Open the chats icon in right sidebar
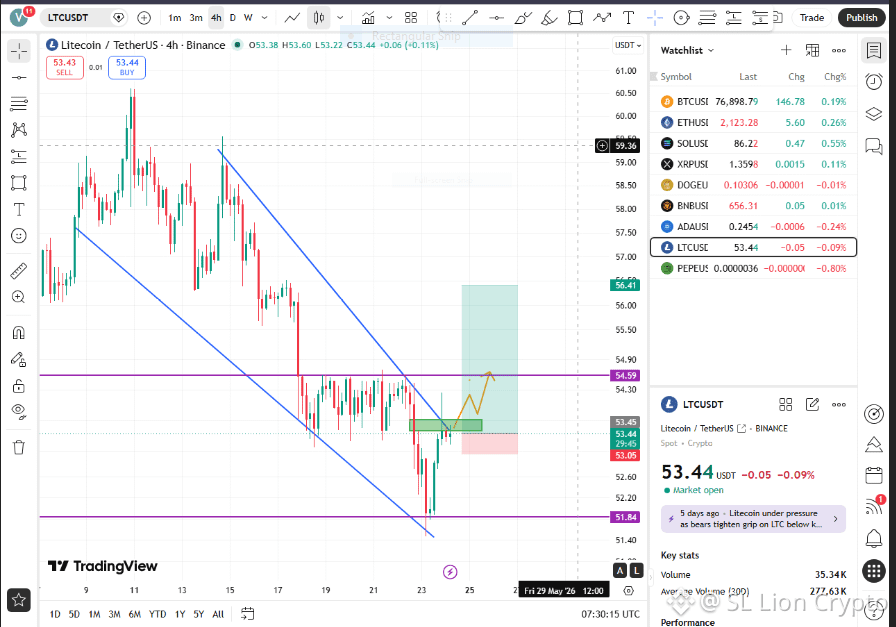This screenshot has height=627, width=896. (874, 146)
